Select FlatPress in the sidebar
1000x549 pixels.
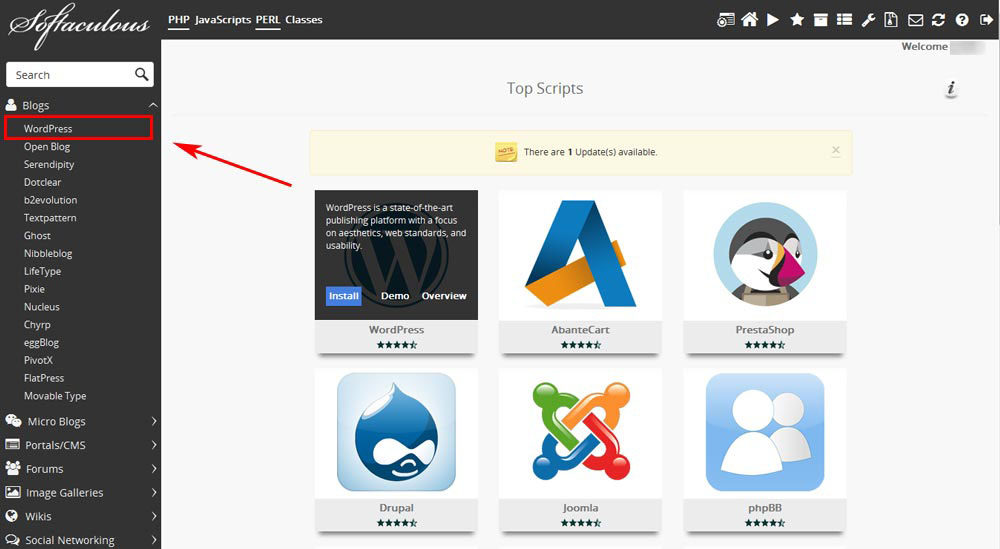click(44, 378)
